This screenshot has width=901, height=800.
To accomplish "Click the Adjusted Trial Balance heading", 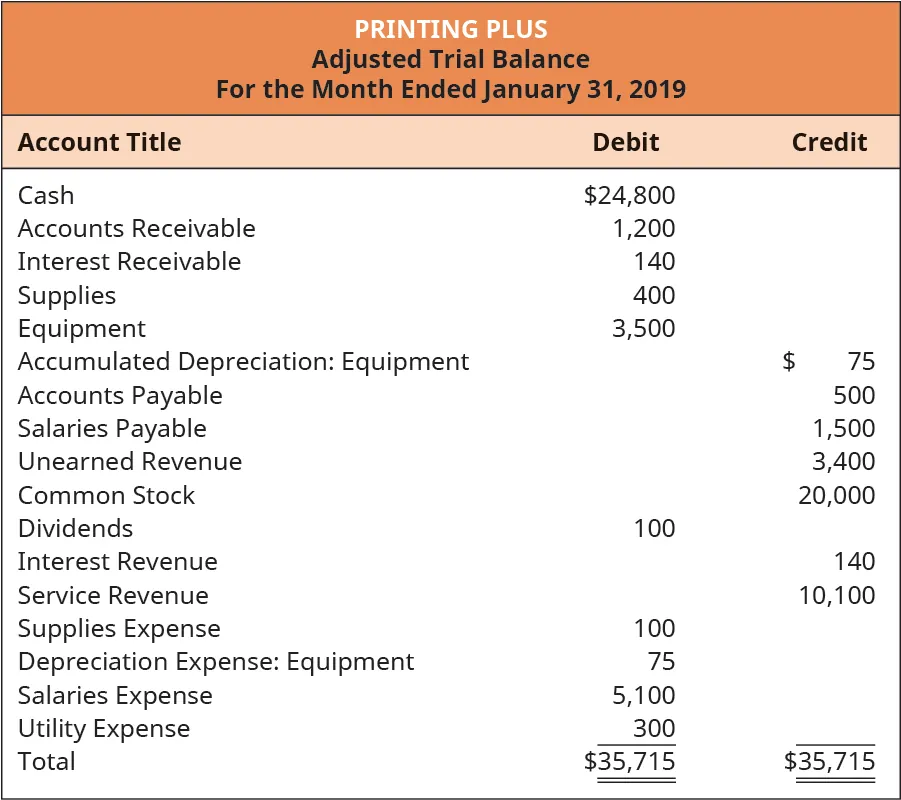I will [x=450, y=59].
